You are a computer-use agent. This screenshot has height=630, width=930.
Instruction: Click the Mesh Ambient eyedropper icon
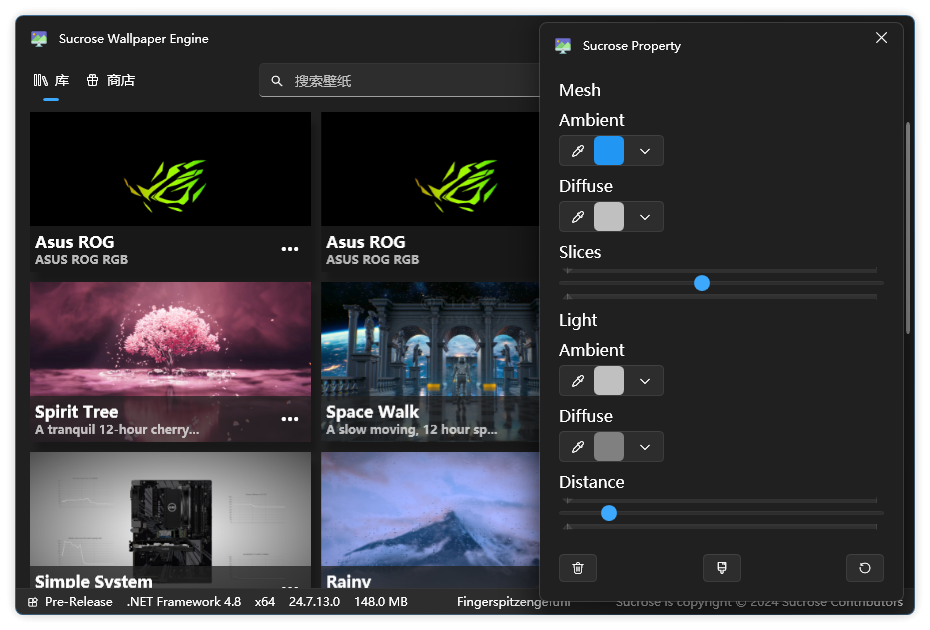pos(577,151)
